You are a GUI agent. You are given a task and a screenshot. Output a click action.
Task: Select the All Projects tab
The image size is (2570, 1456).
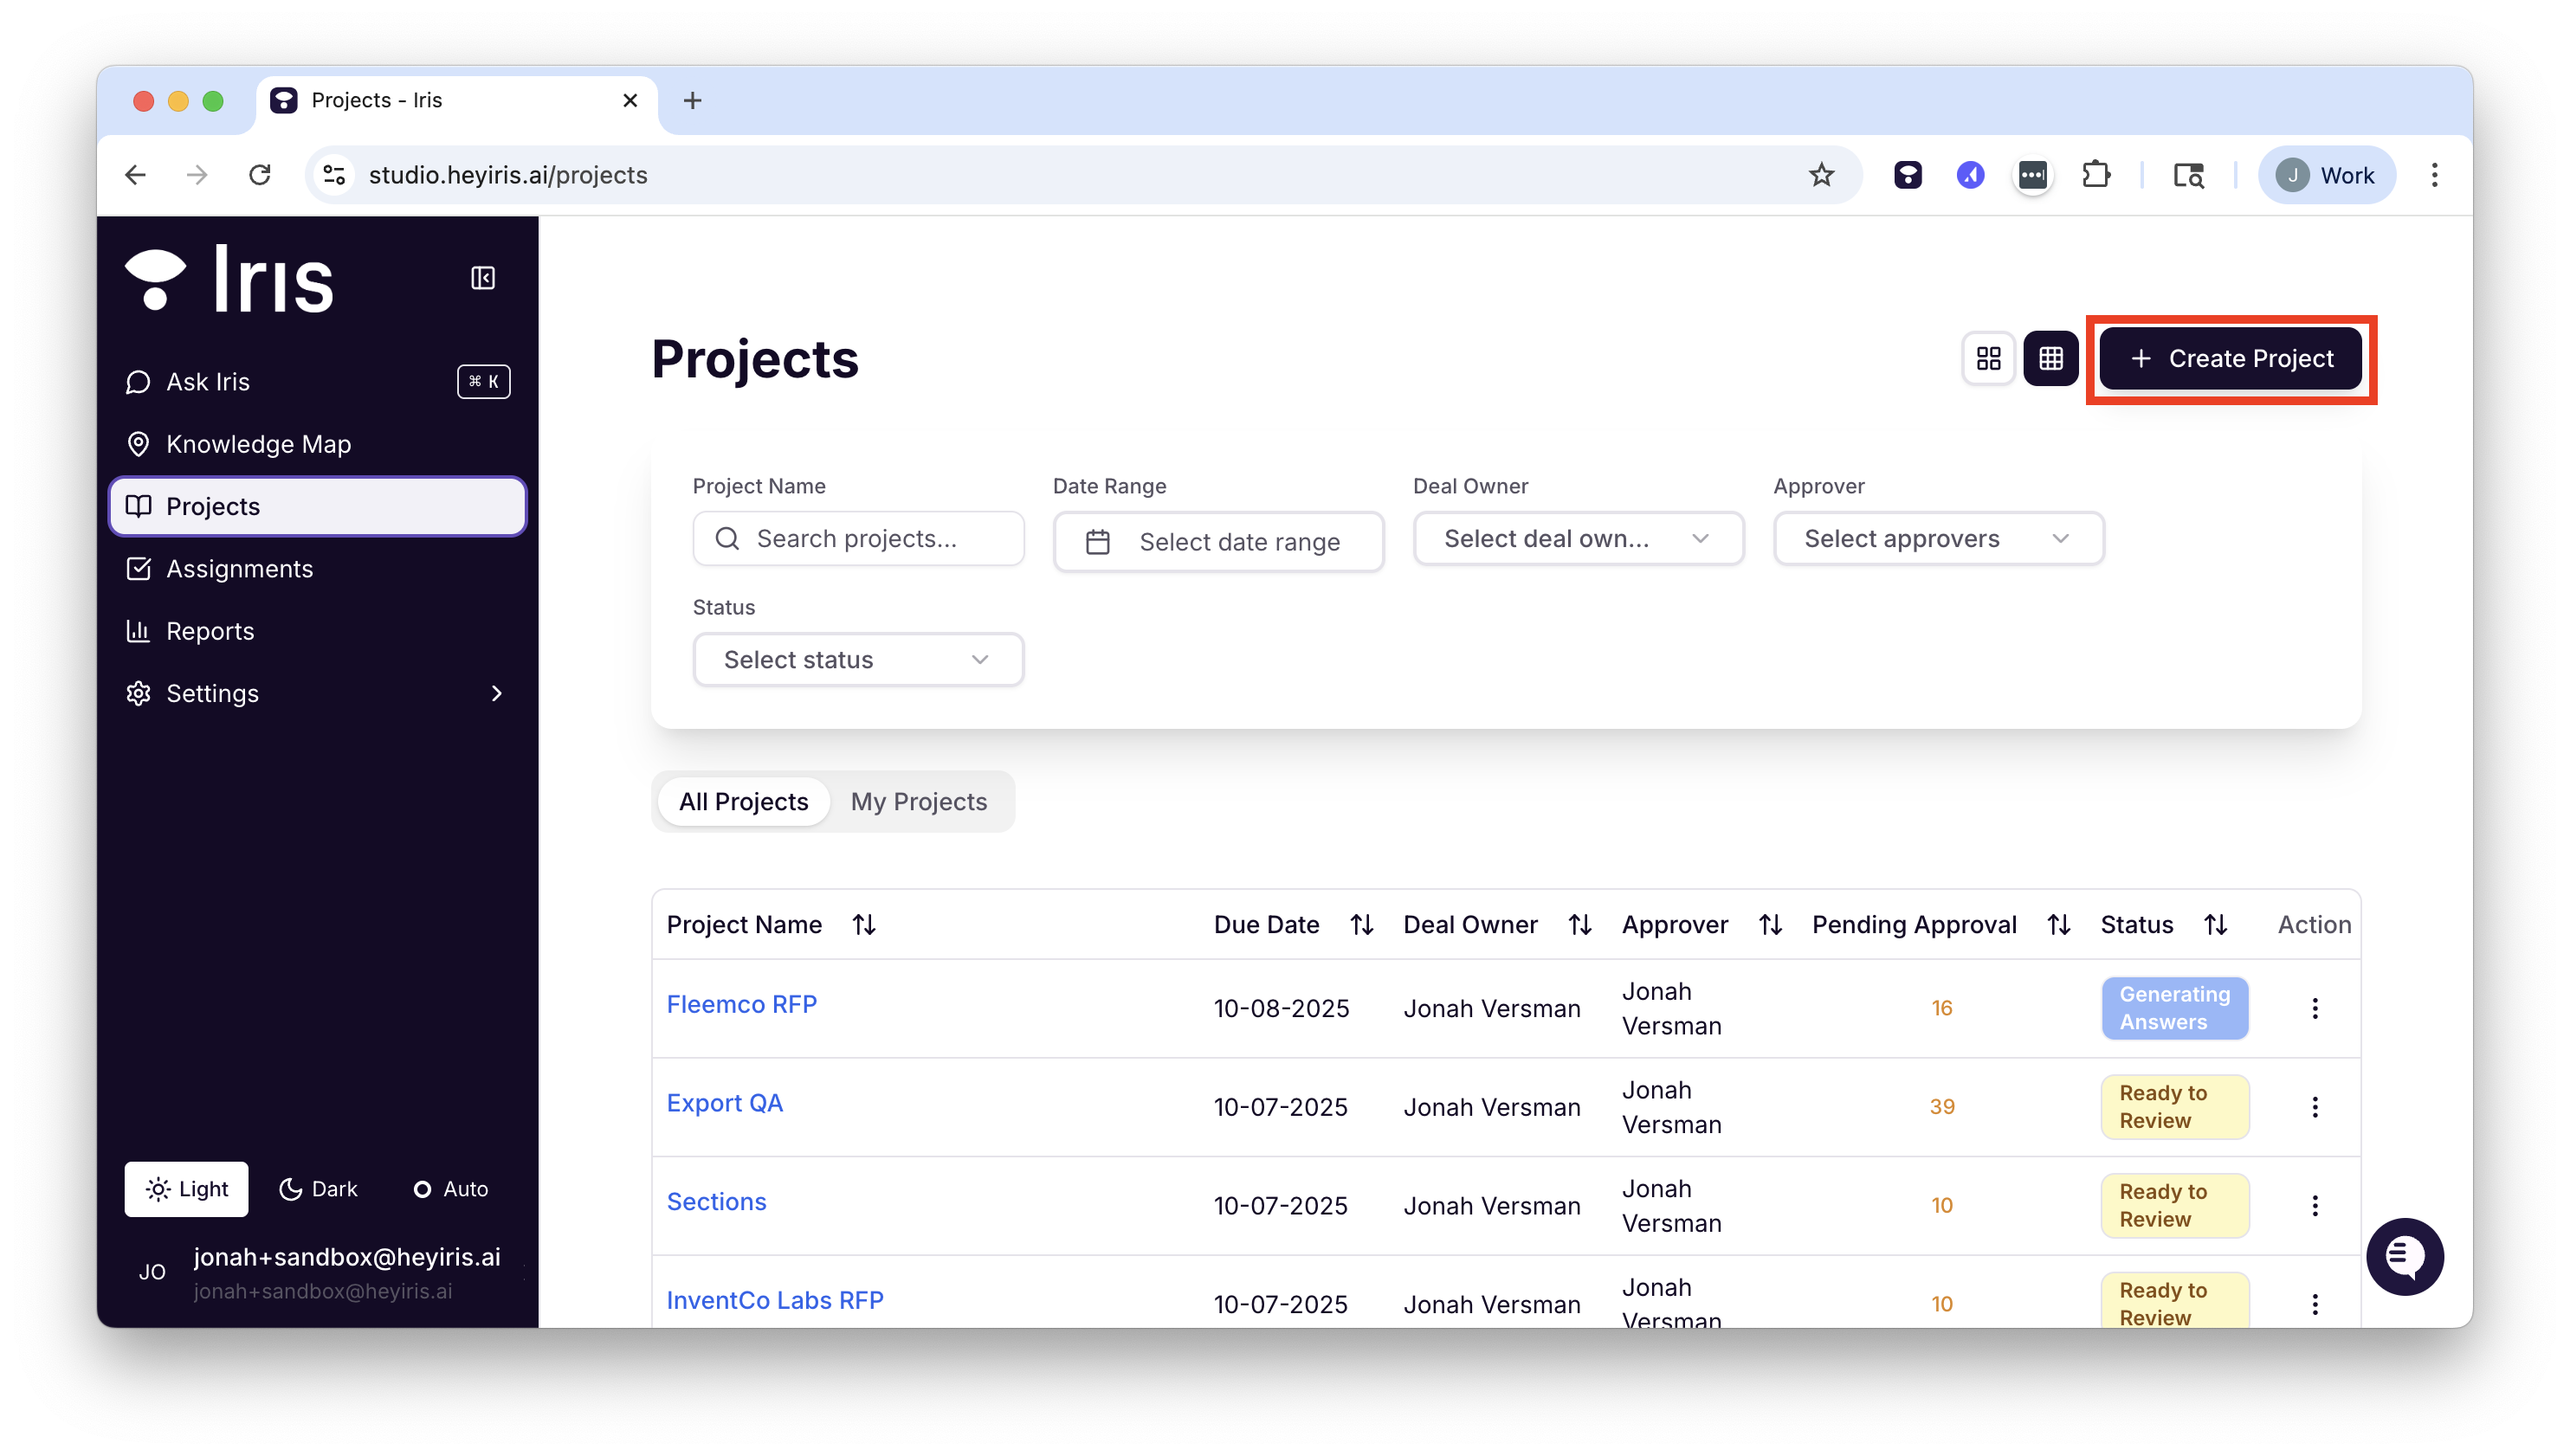[743, 802]
